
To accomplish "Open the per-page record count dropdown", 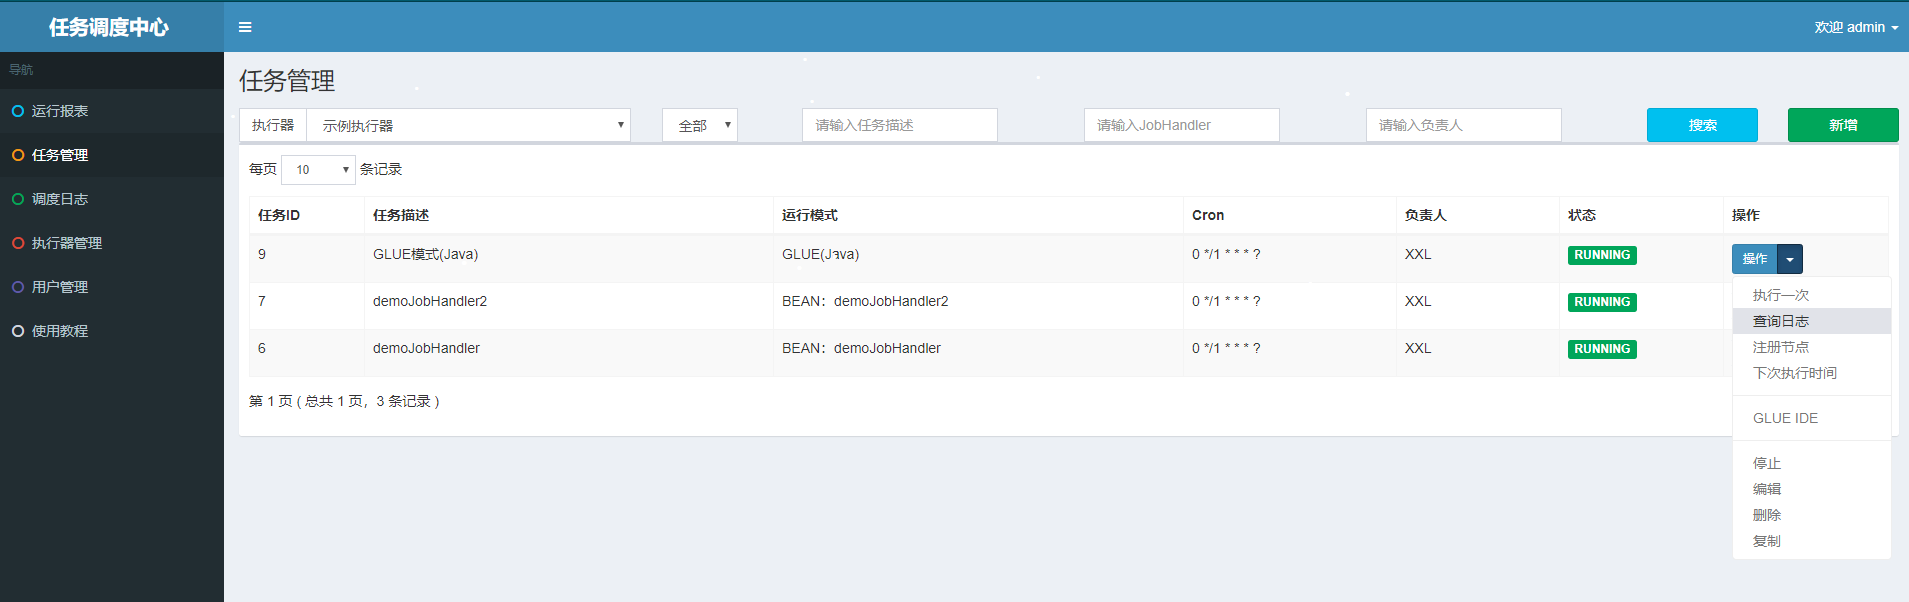I will [x=318, y=169].
